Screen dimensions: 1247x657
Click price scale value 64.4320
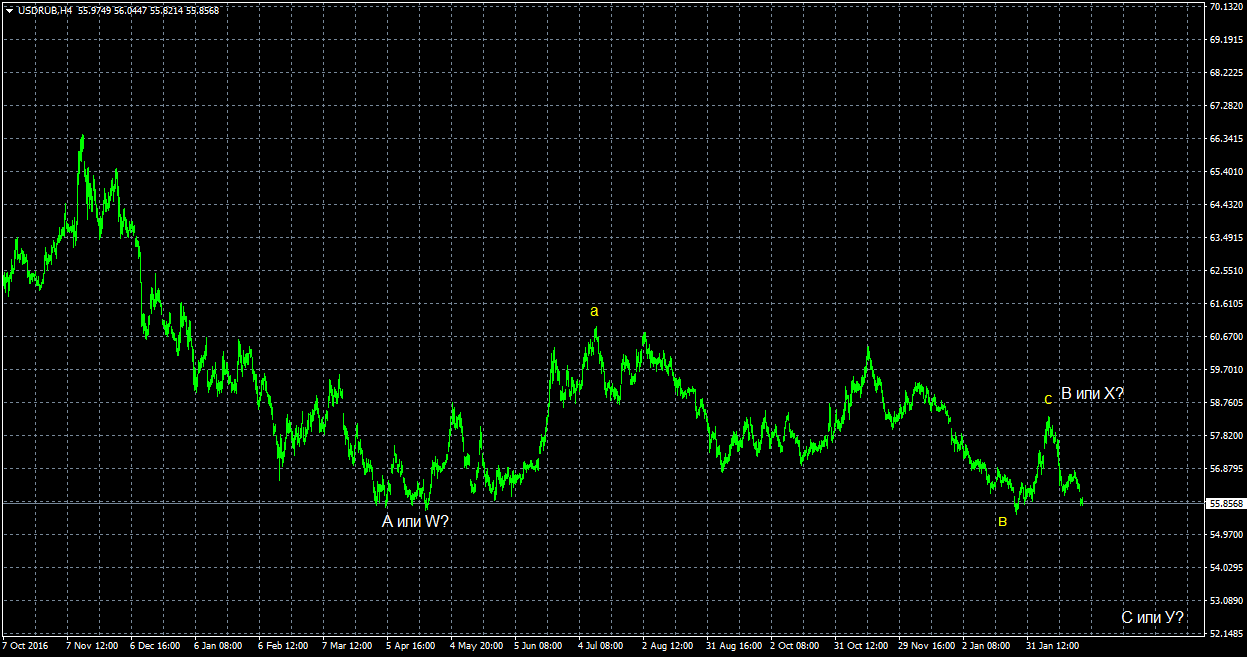coord(1224,205)
